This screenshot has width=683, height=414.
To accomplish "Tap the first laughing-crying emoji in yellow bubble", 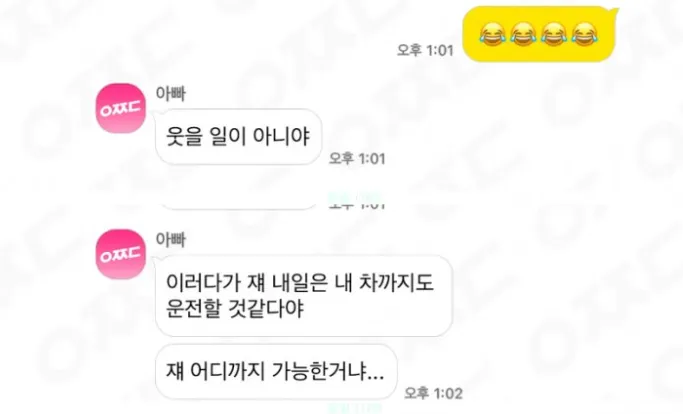I will point(492,35).
